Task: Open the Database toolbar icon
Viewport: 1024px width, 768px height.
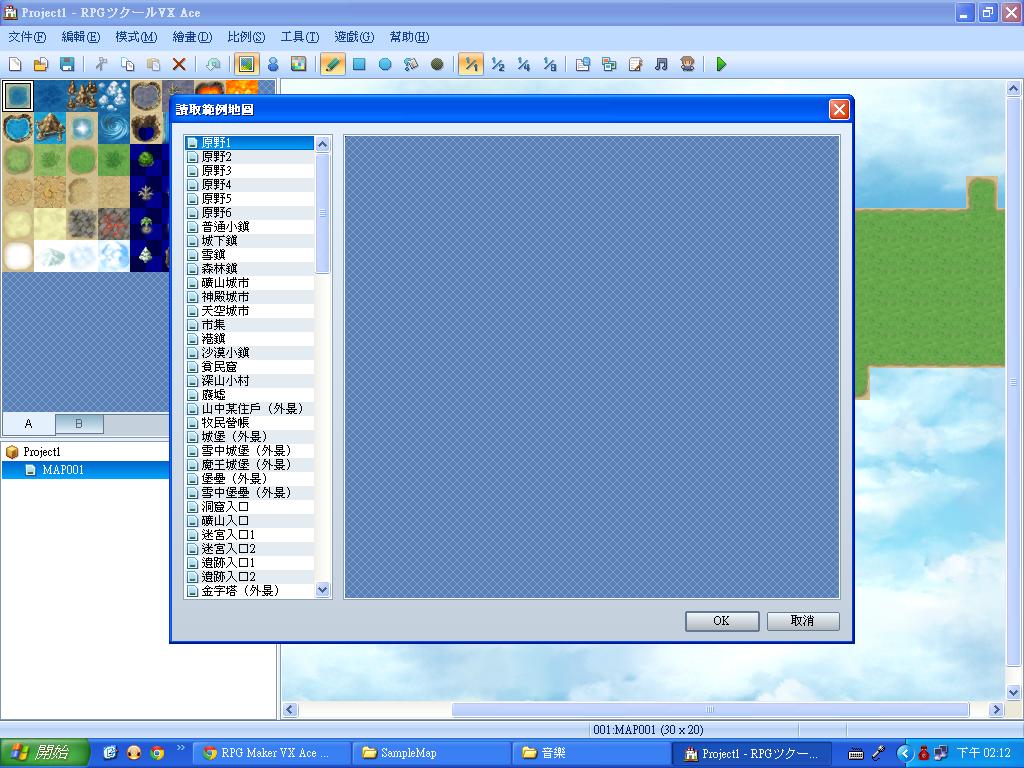Action: coord(583,64)
